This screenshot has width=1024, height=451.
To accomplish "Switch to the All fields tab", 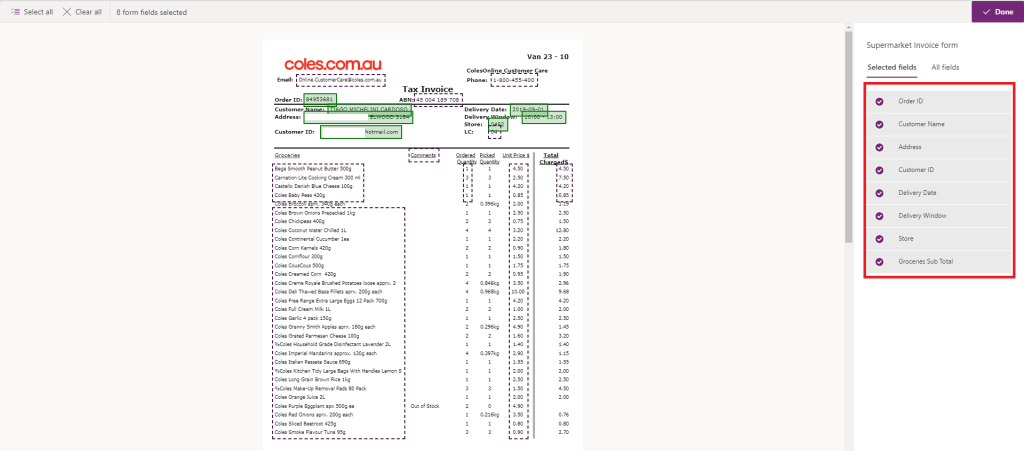I will [x=945, y=67].
